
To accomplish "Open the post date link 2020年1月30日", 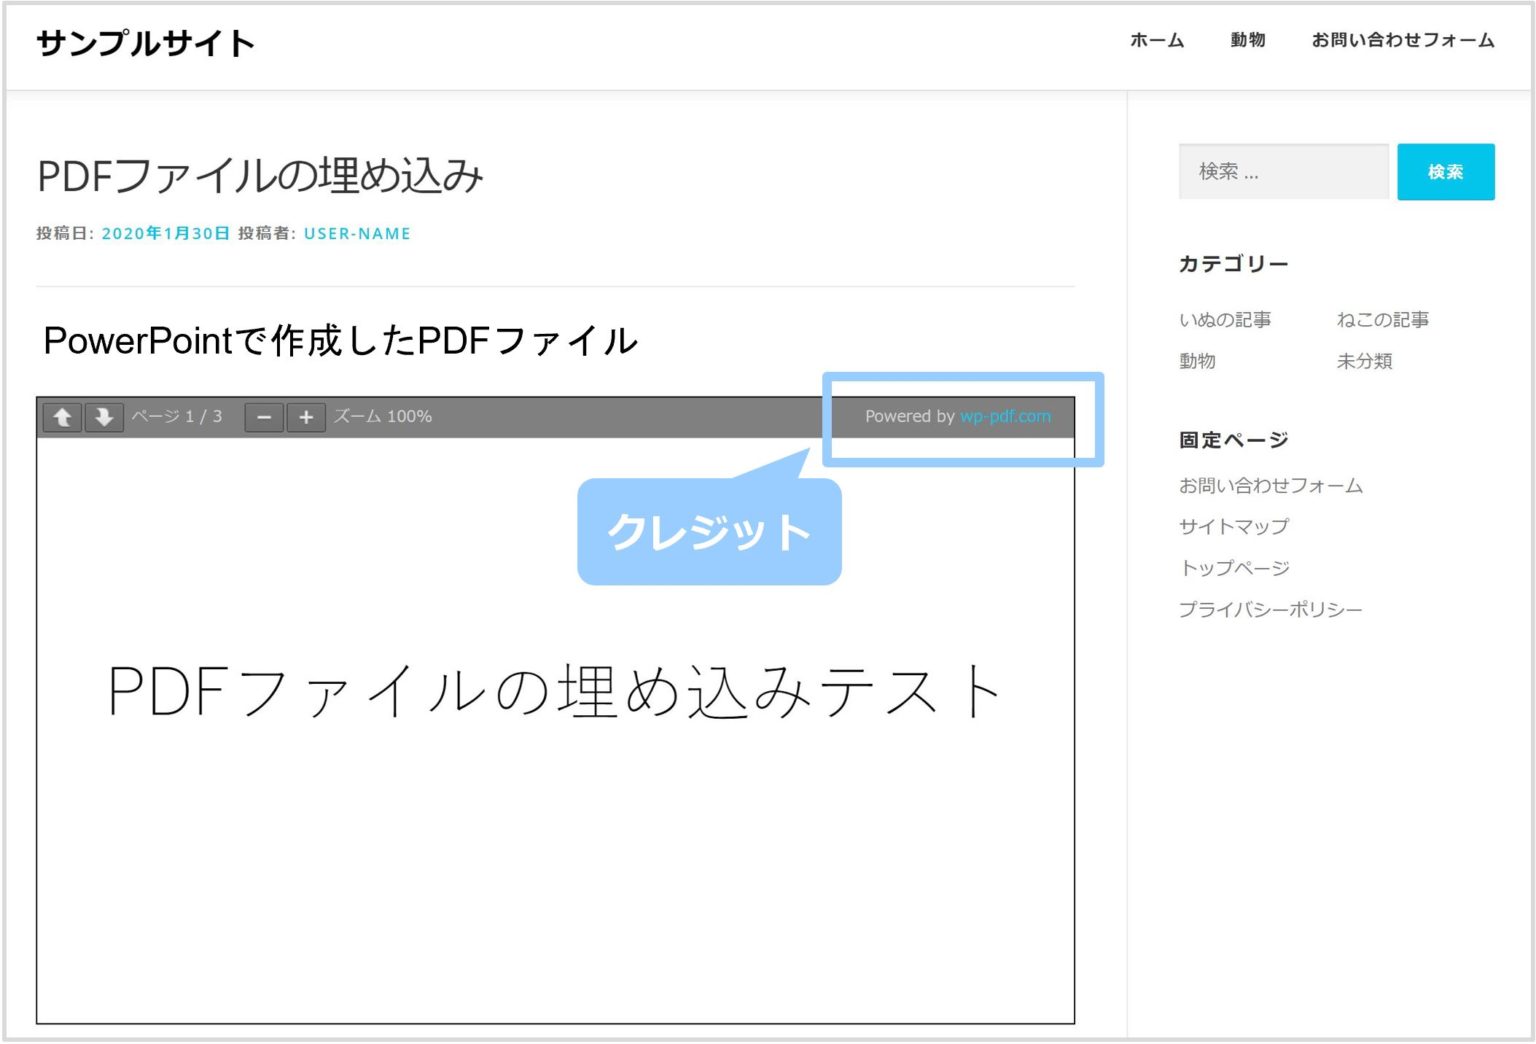I will (163, 233).
